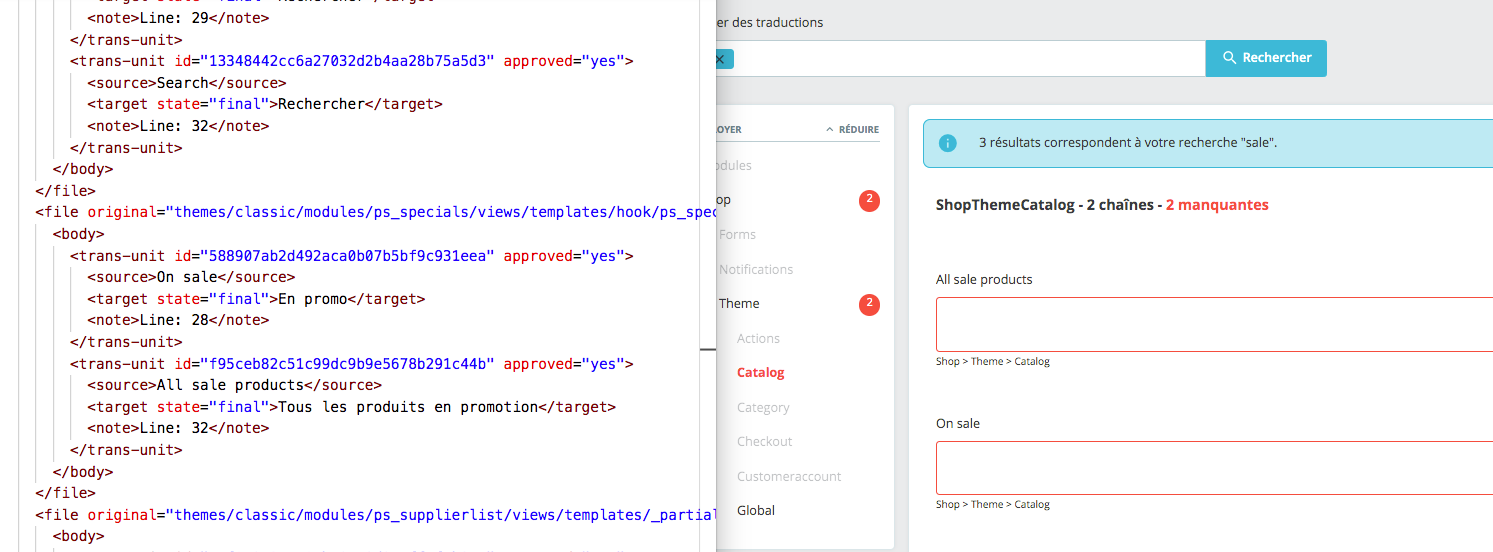
Task: Click the 'Line: 28' note in XML
Action: (x=178, y=320)
